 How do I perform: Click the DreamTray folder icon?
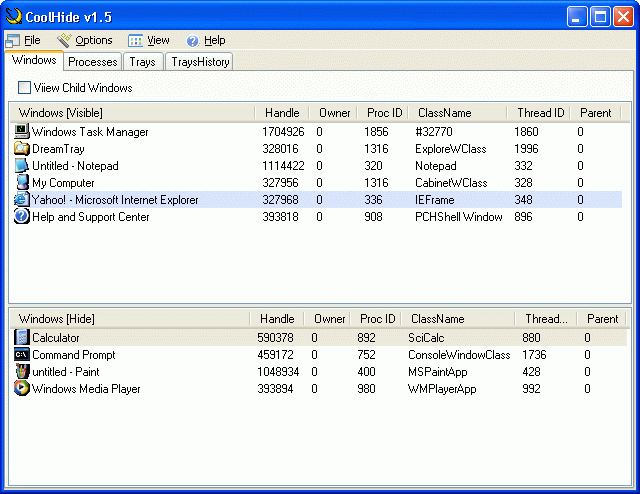(22, 149)
